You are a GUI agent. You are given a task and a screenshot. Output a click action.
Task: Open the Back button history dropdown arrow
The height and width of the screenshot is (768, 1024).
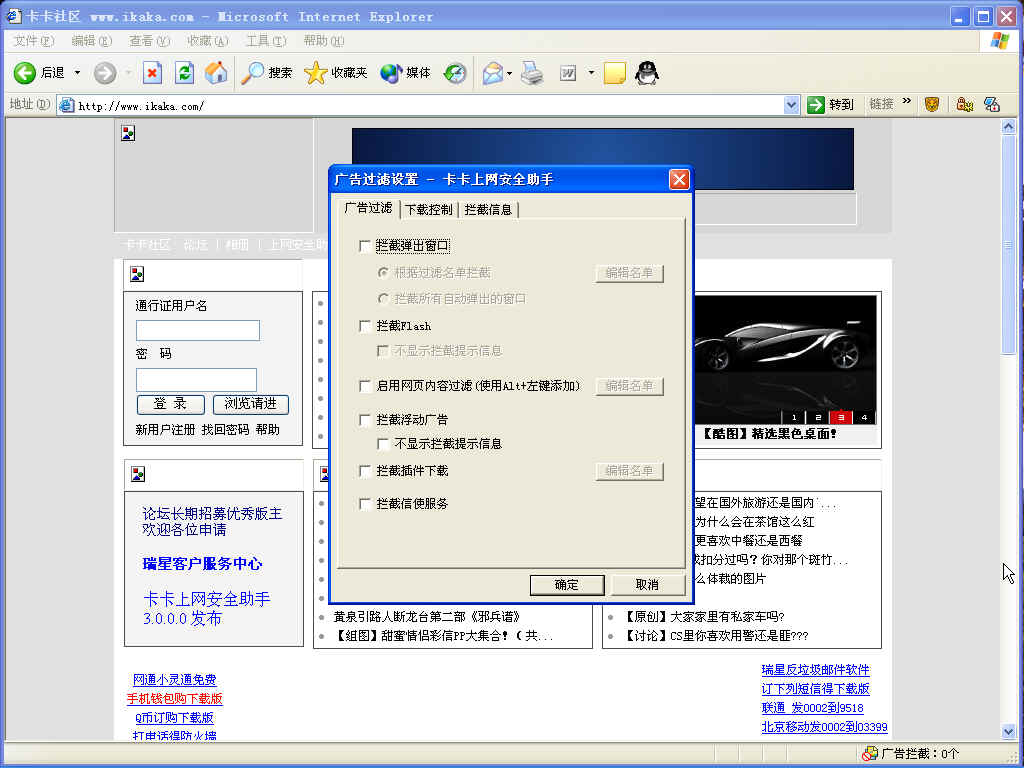[77, 72]
